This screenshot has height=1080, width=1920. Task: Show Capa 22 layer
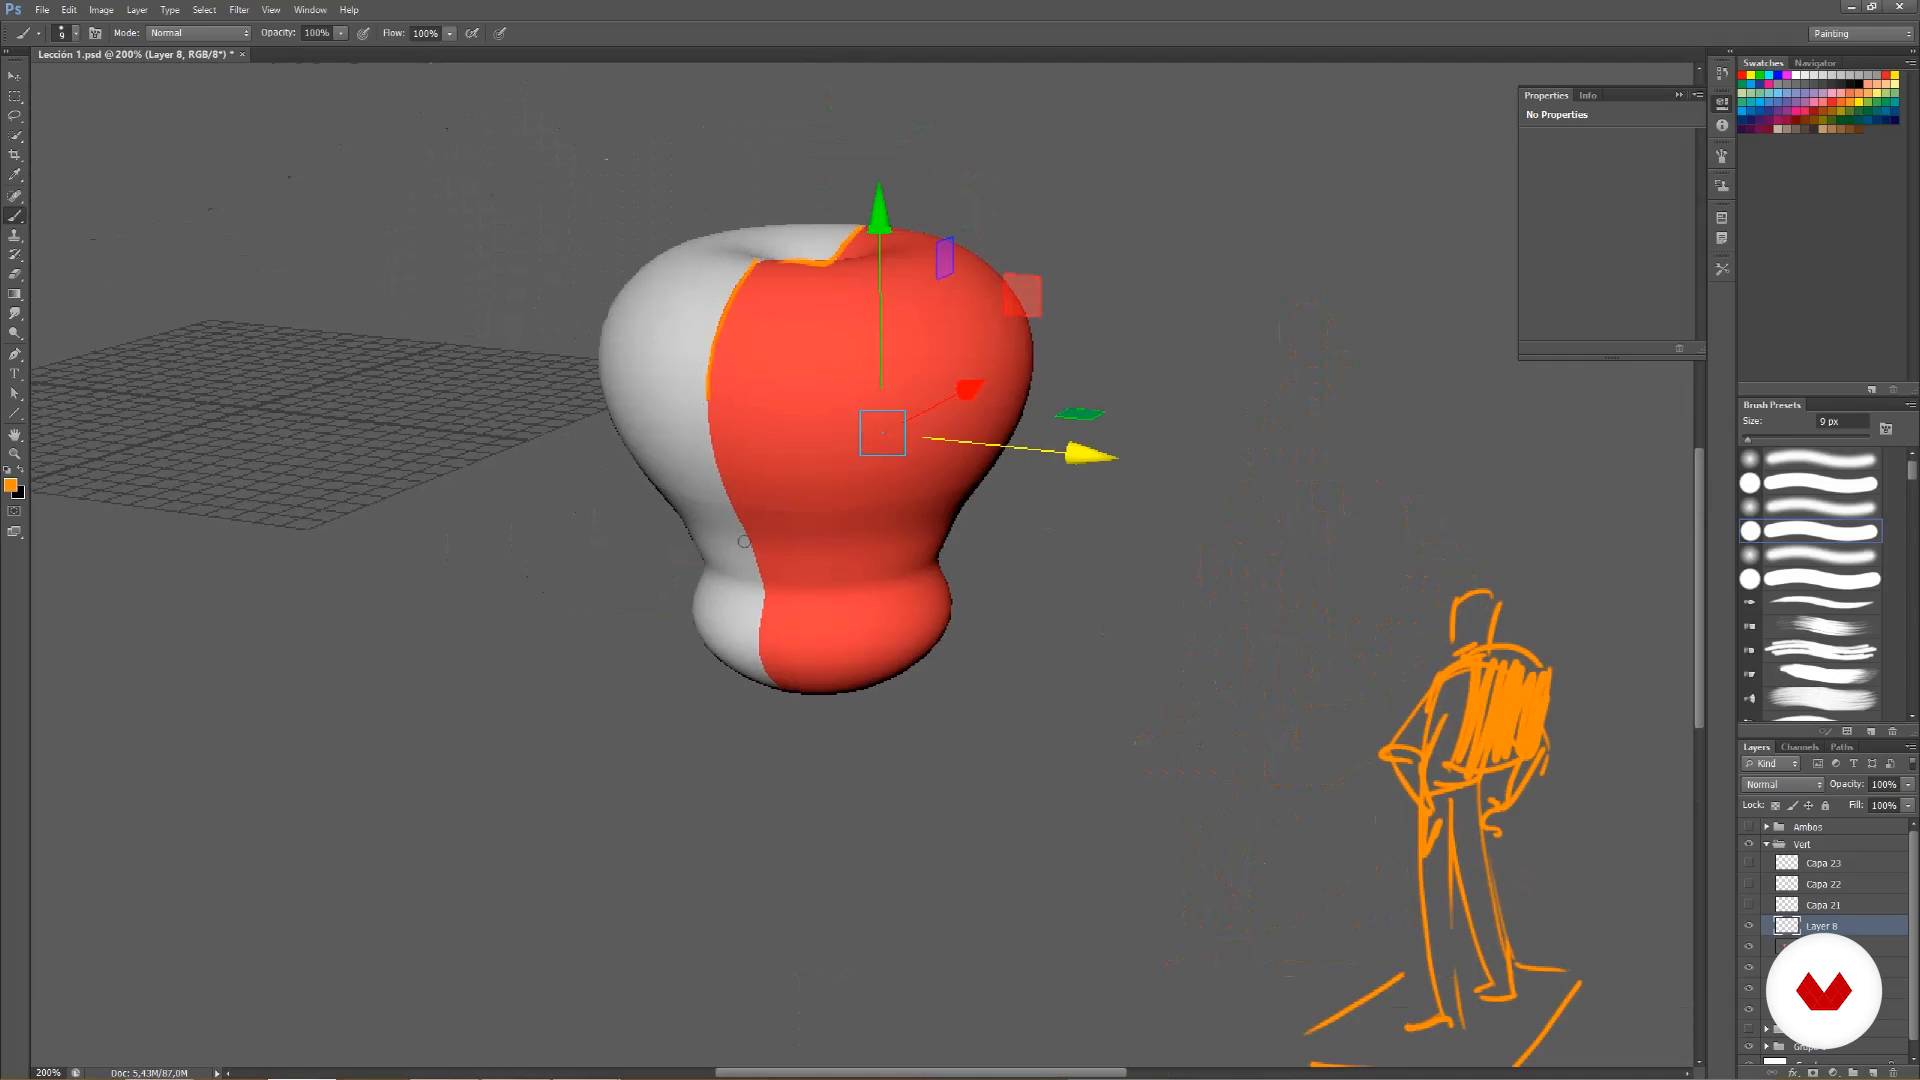click(1749, 884)
